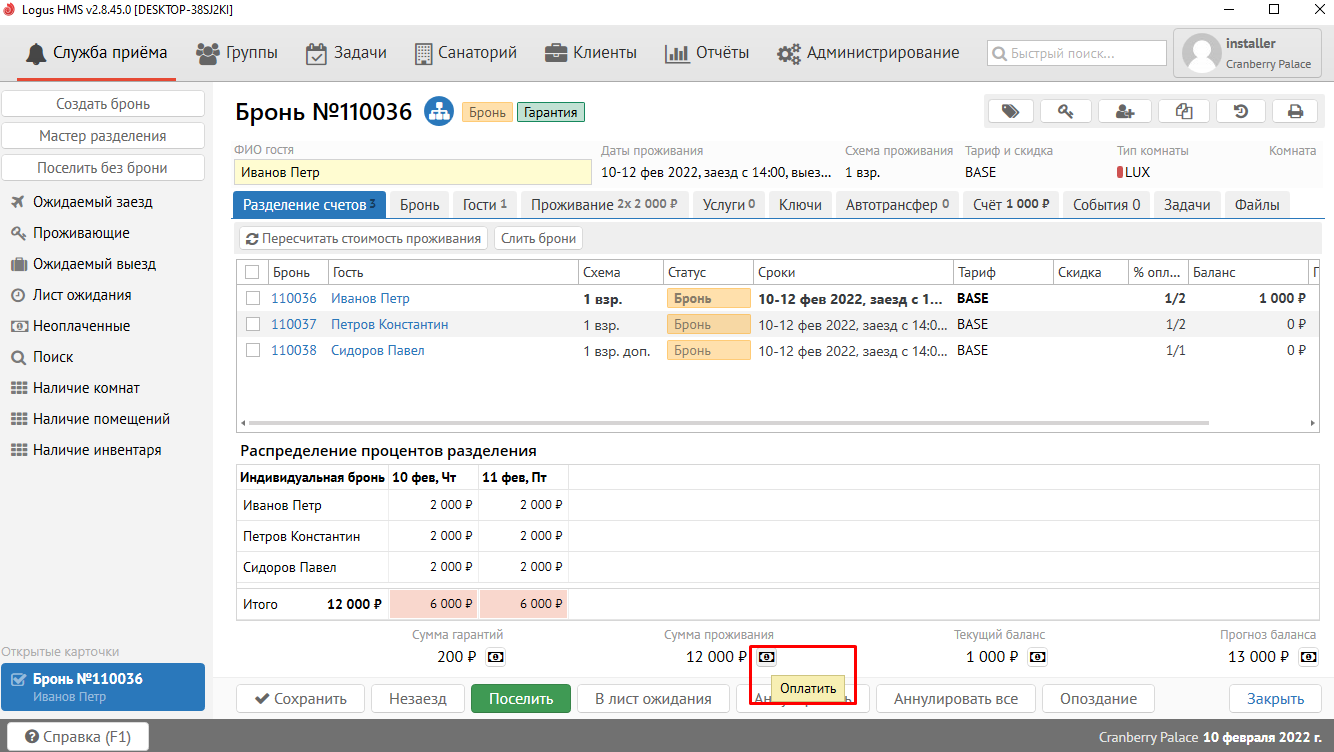The height and width of the screenshot is (752, 1334).
Task: Print the booking using printer icon
Action: click(1295, 111)
